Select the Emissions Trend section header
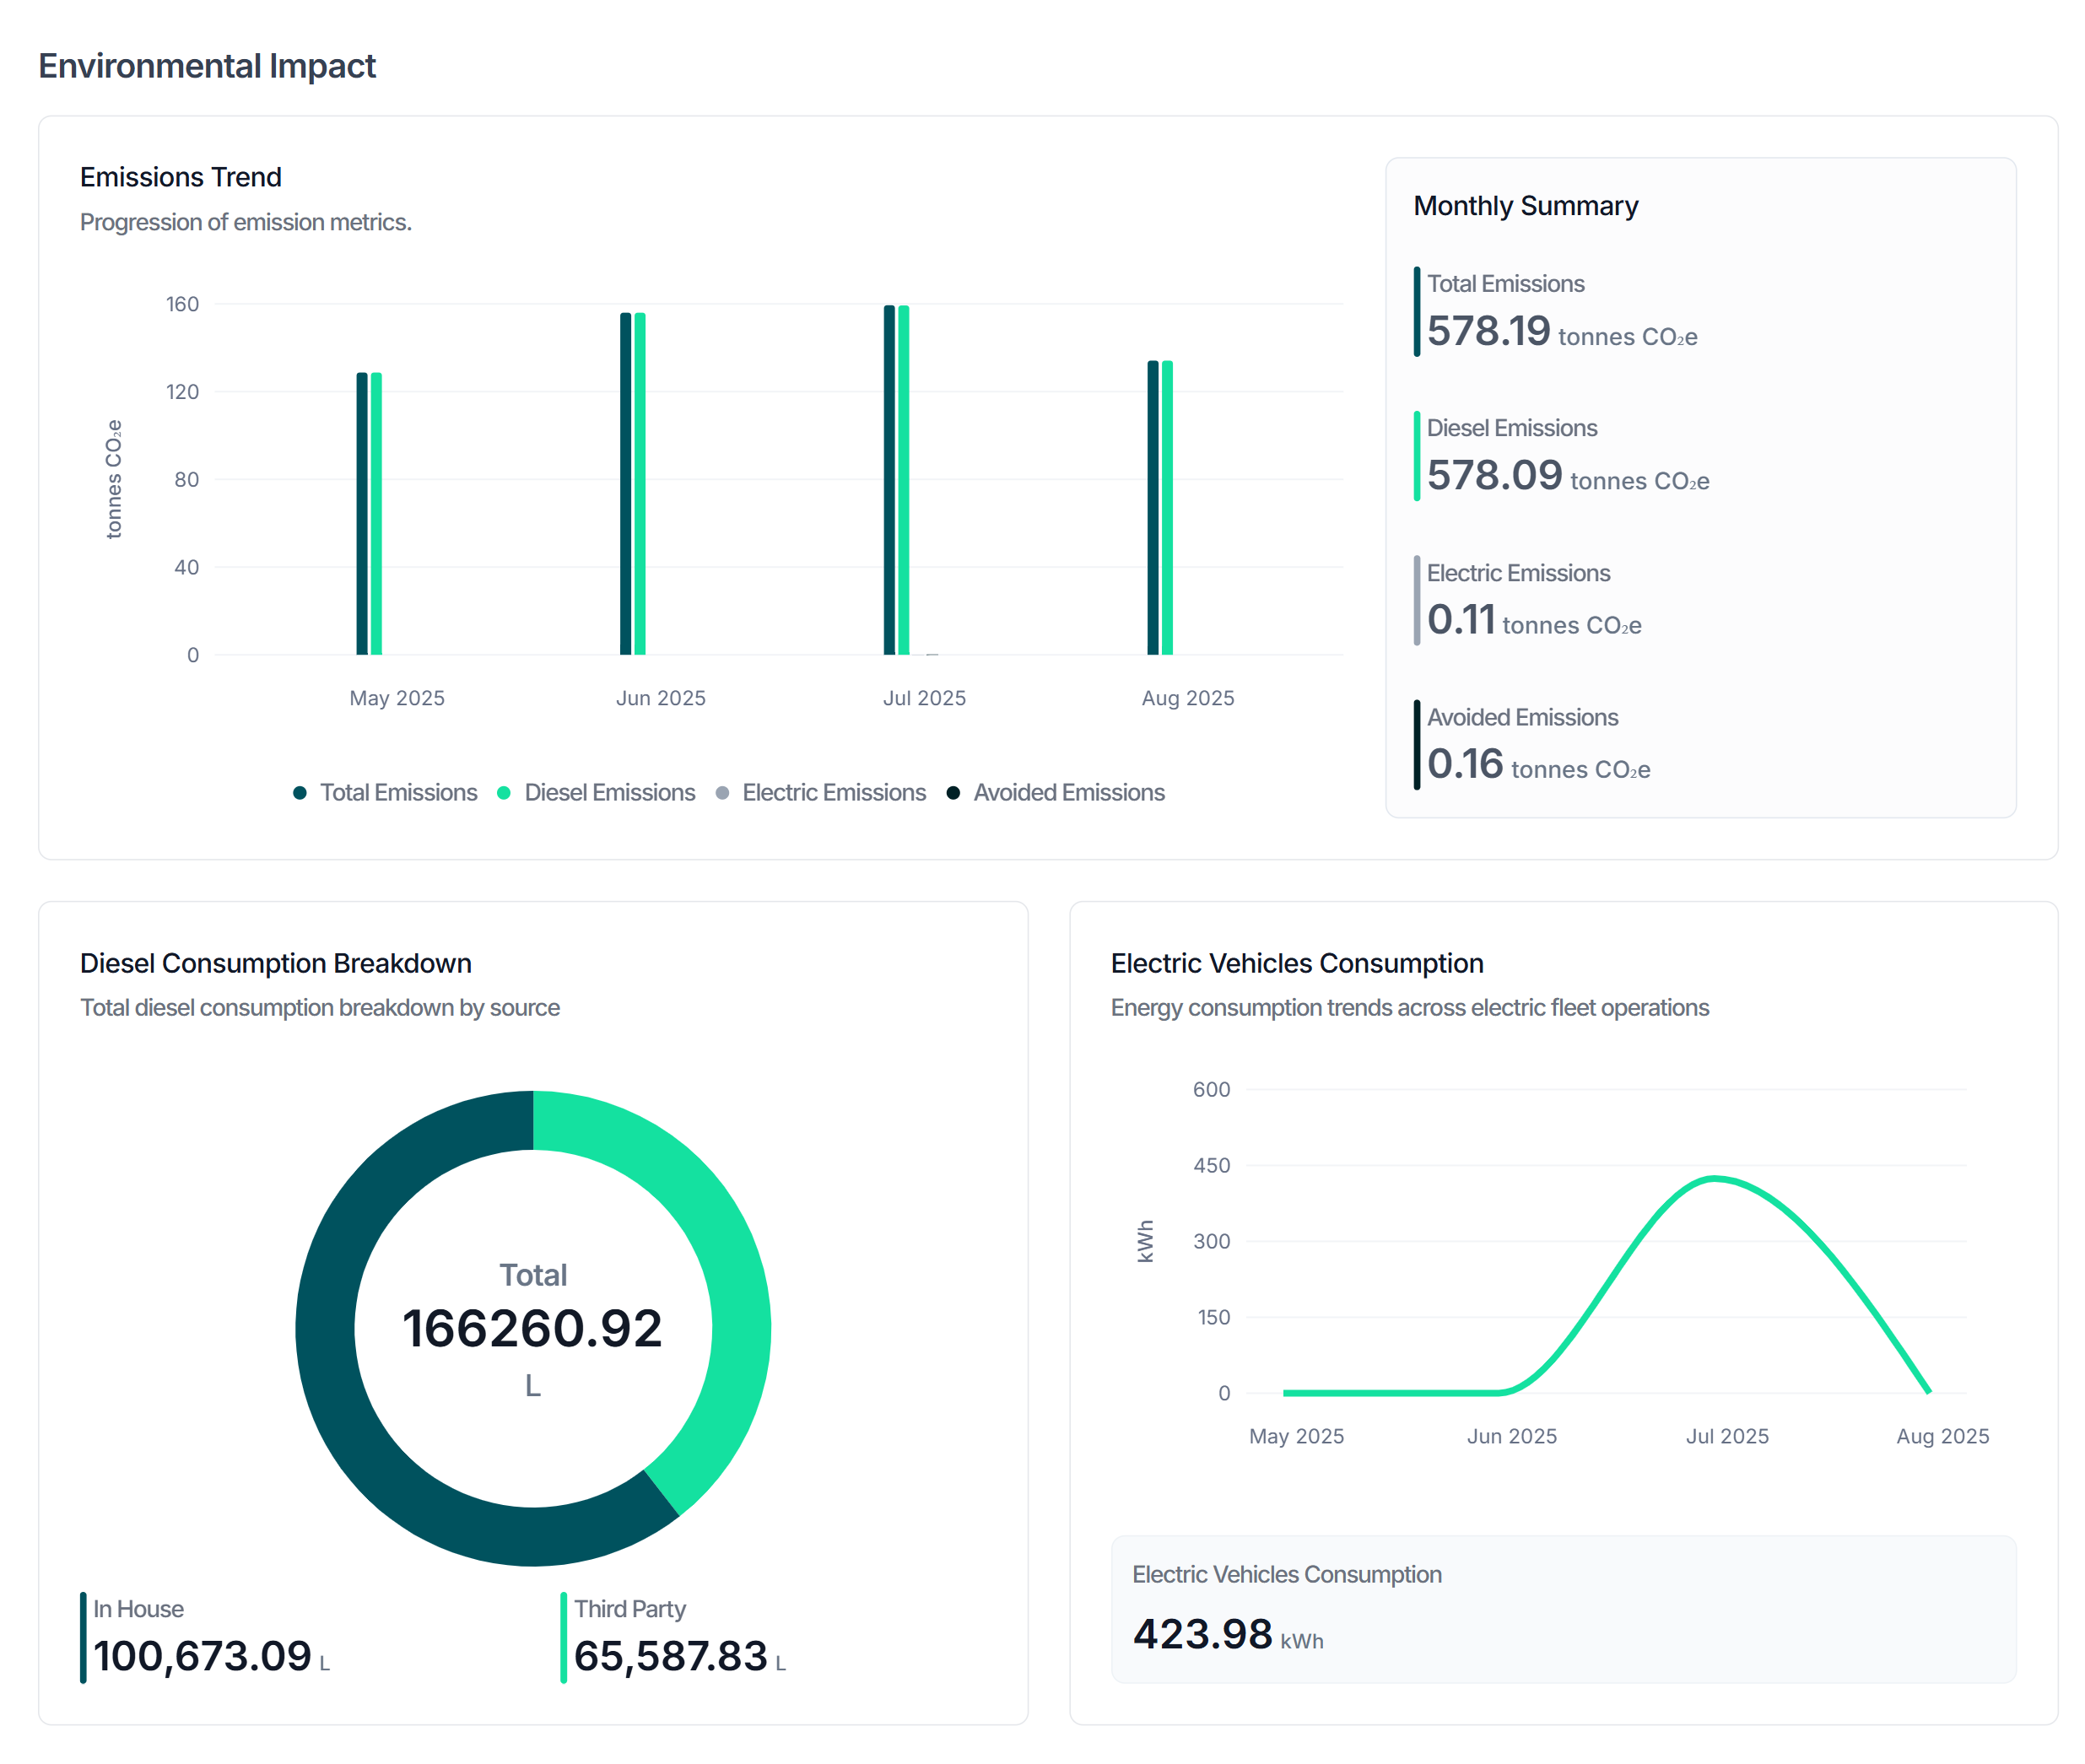Viewport: 2085px width, 1764px height. click(x=179, y=176)
